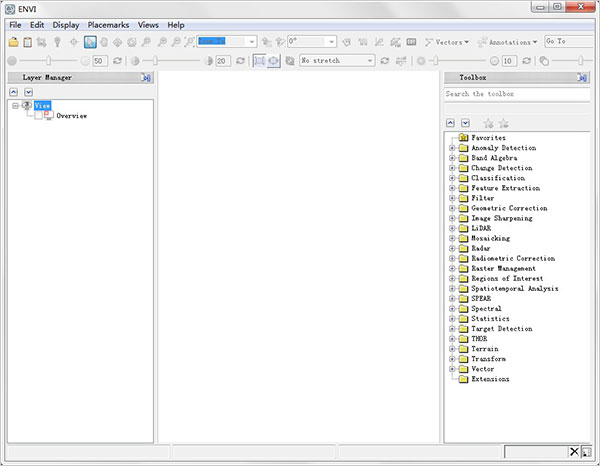600x466 pixels.
Task: Select the Crosshairs tool in toolbar
Action: (x=73, y=42)
